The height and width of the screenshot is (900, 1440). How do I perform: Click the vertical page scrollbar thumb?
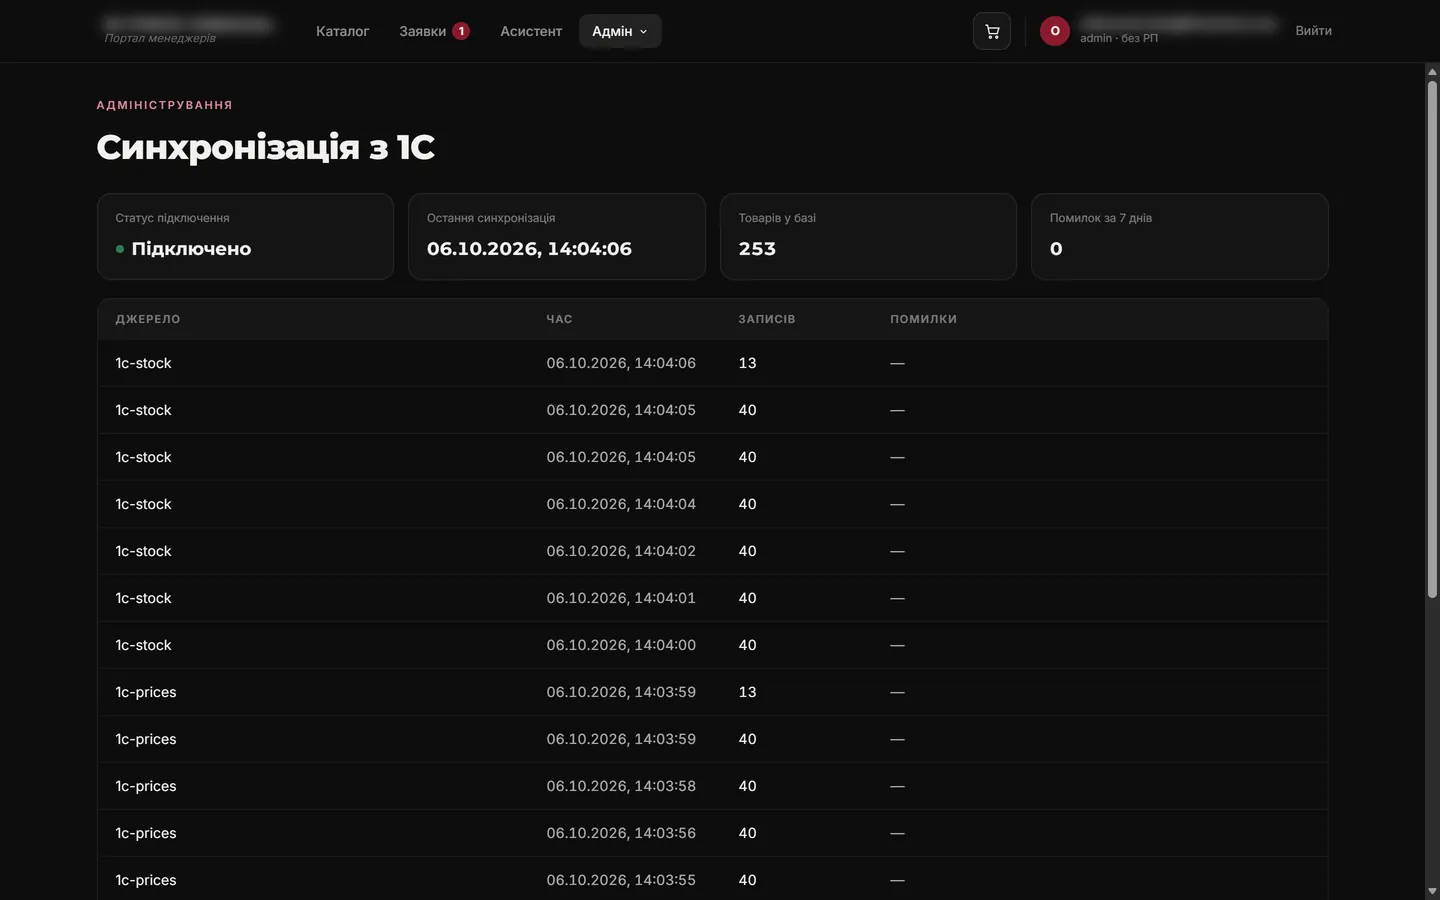[1432, 340]
